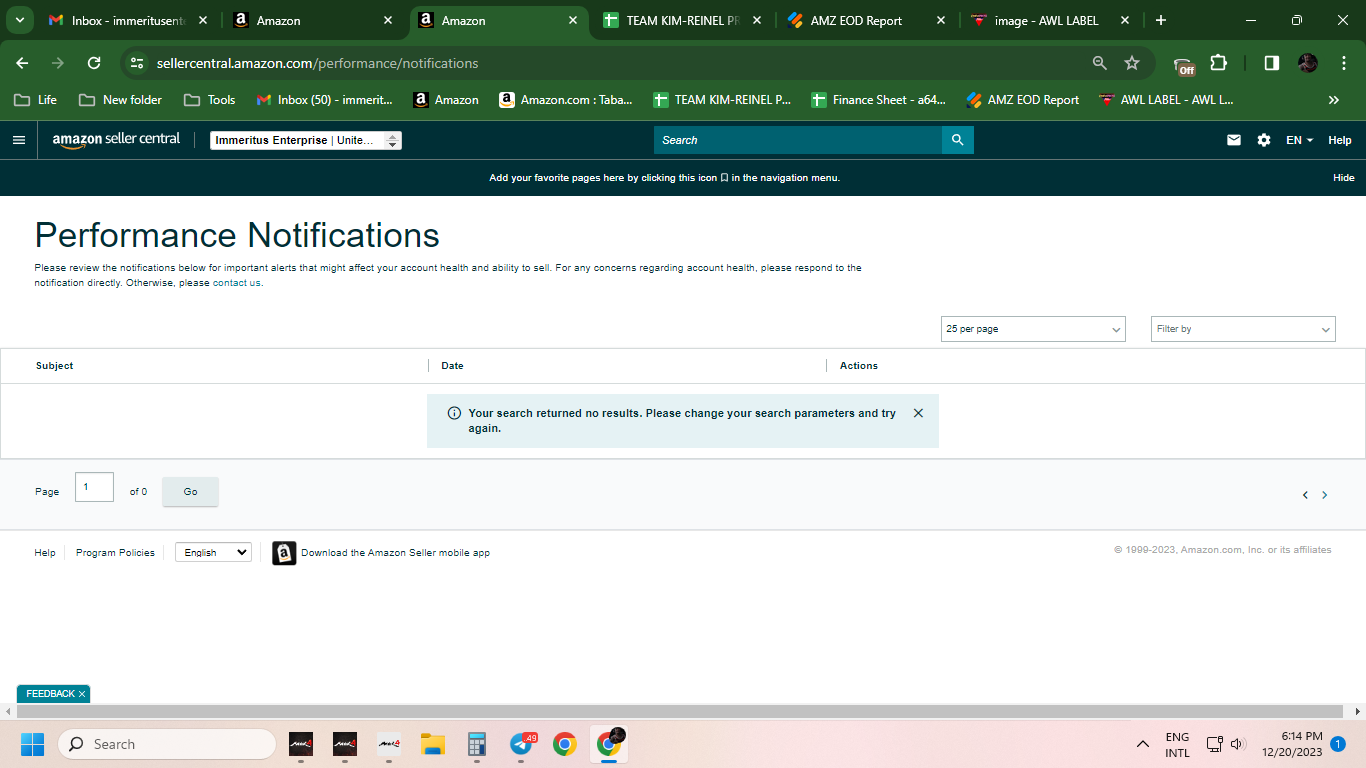Click Download the Amazon Seller mobile app
The height and width of the screenshot is (768, 1366).
[x=395, y=553]
